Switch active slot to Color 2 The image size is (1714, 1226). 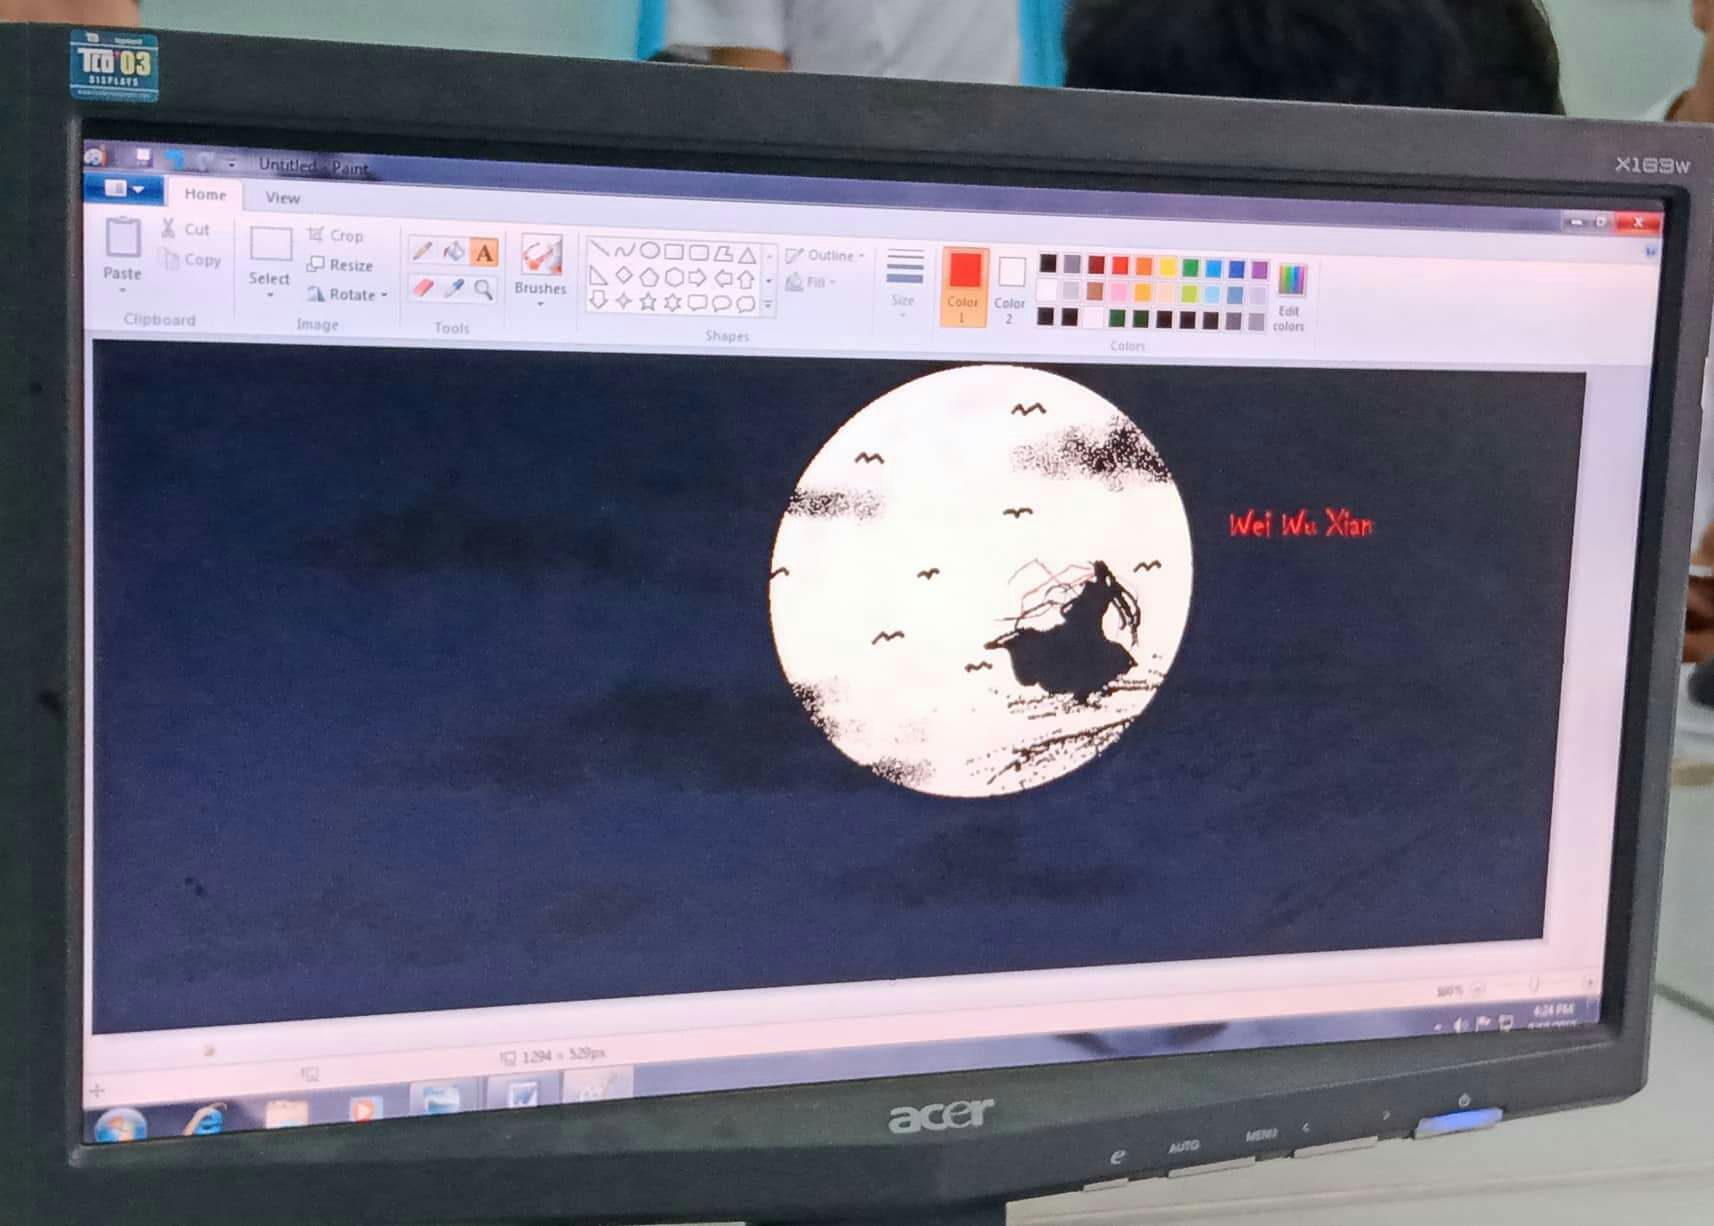[x=1010, y=288]
